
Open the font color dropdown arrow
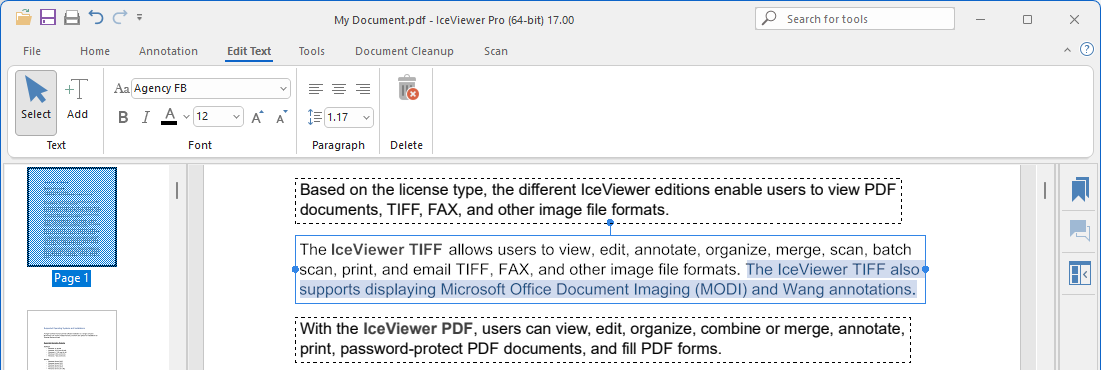(186, 117)
